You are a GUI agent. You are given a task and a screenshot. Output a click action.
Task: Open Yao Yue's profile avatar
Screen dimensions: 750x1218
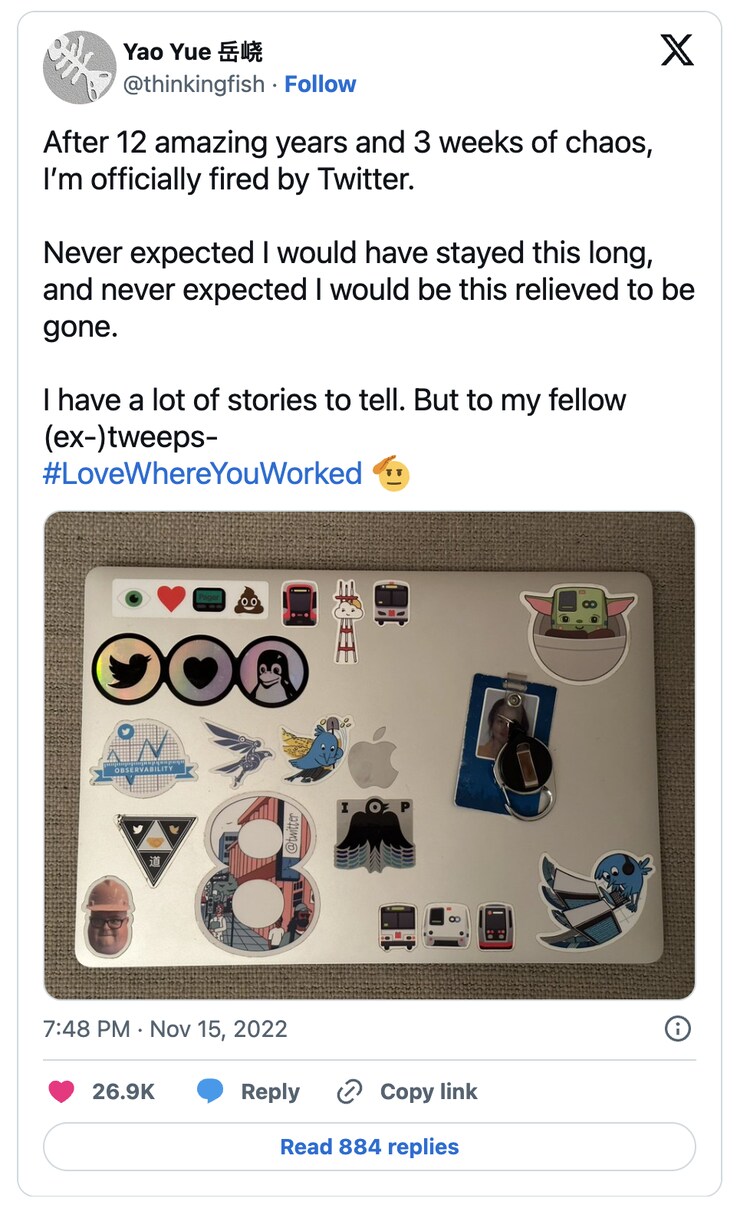pyautogui.click(x=79, y=67)
